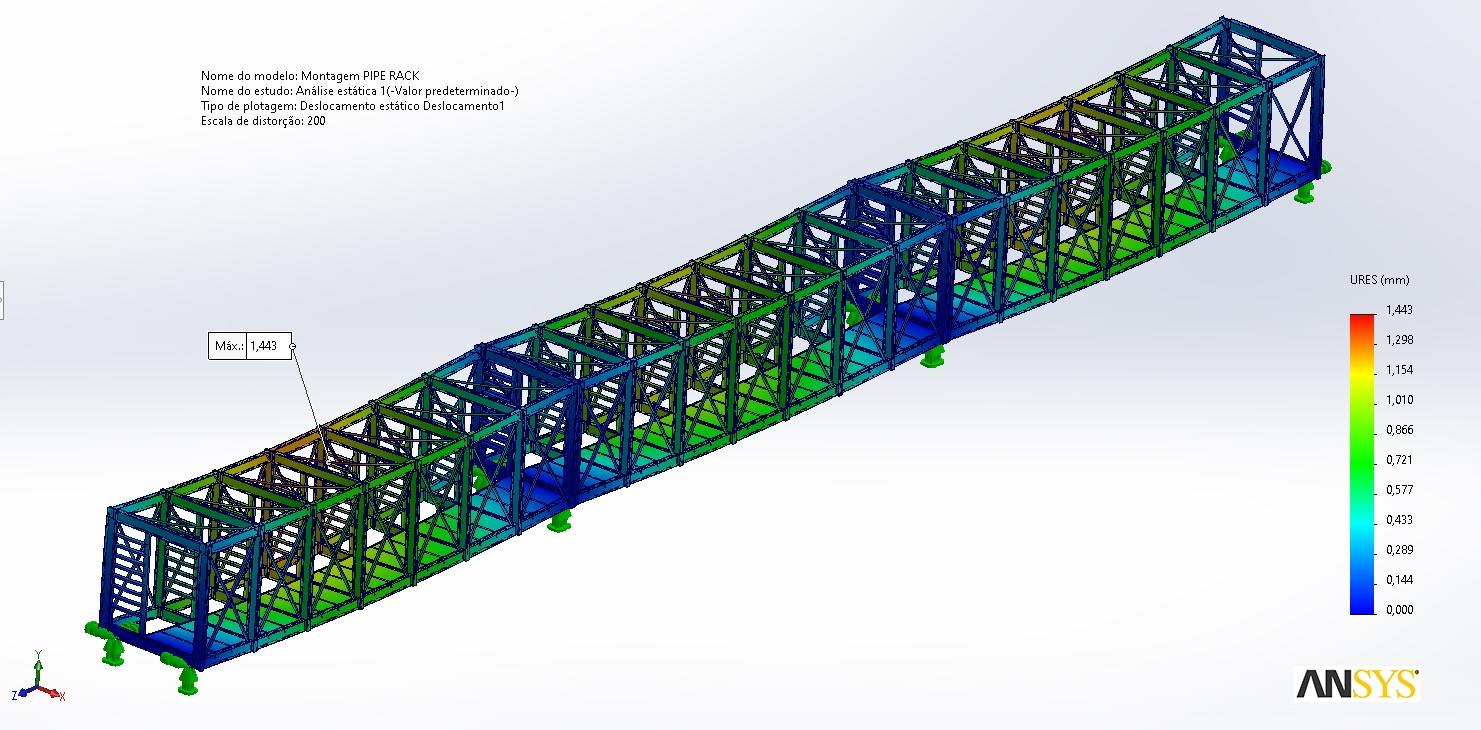
Task: Click legend value 0,433
Action: click(1399, 520)
